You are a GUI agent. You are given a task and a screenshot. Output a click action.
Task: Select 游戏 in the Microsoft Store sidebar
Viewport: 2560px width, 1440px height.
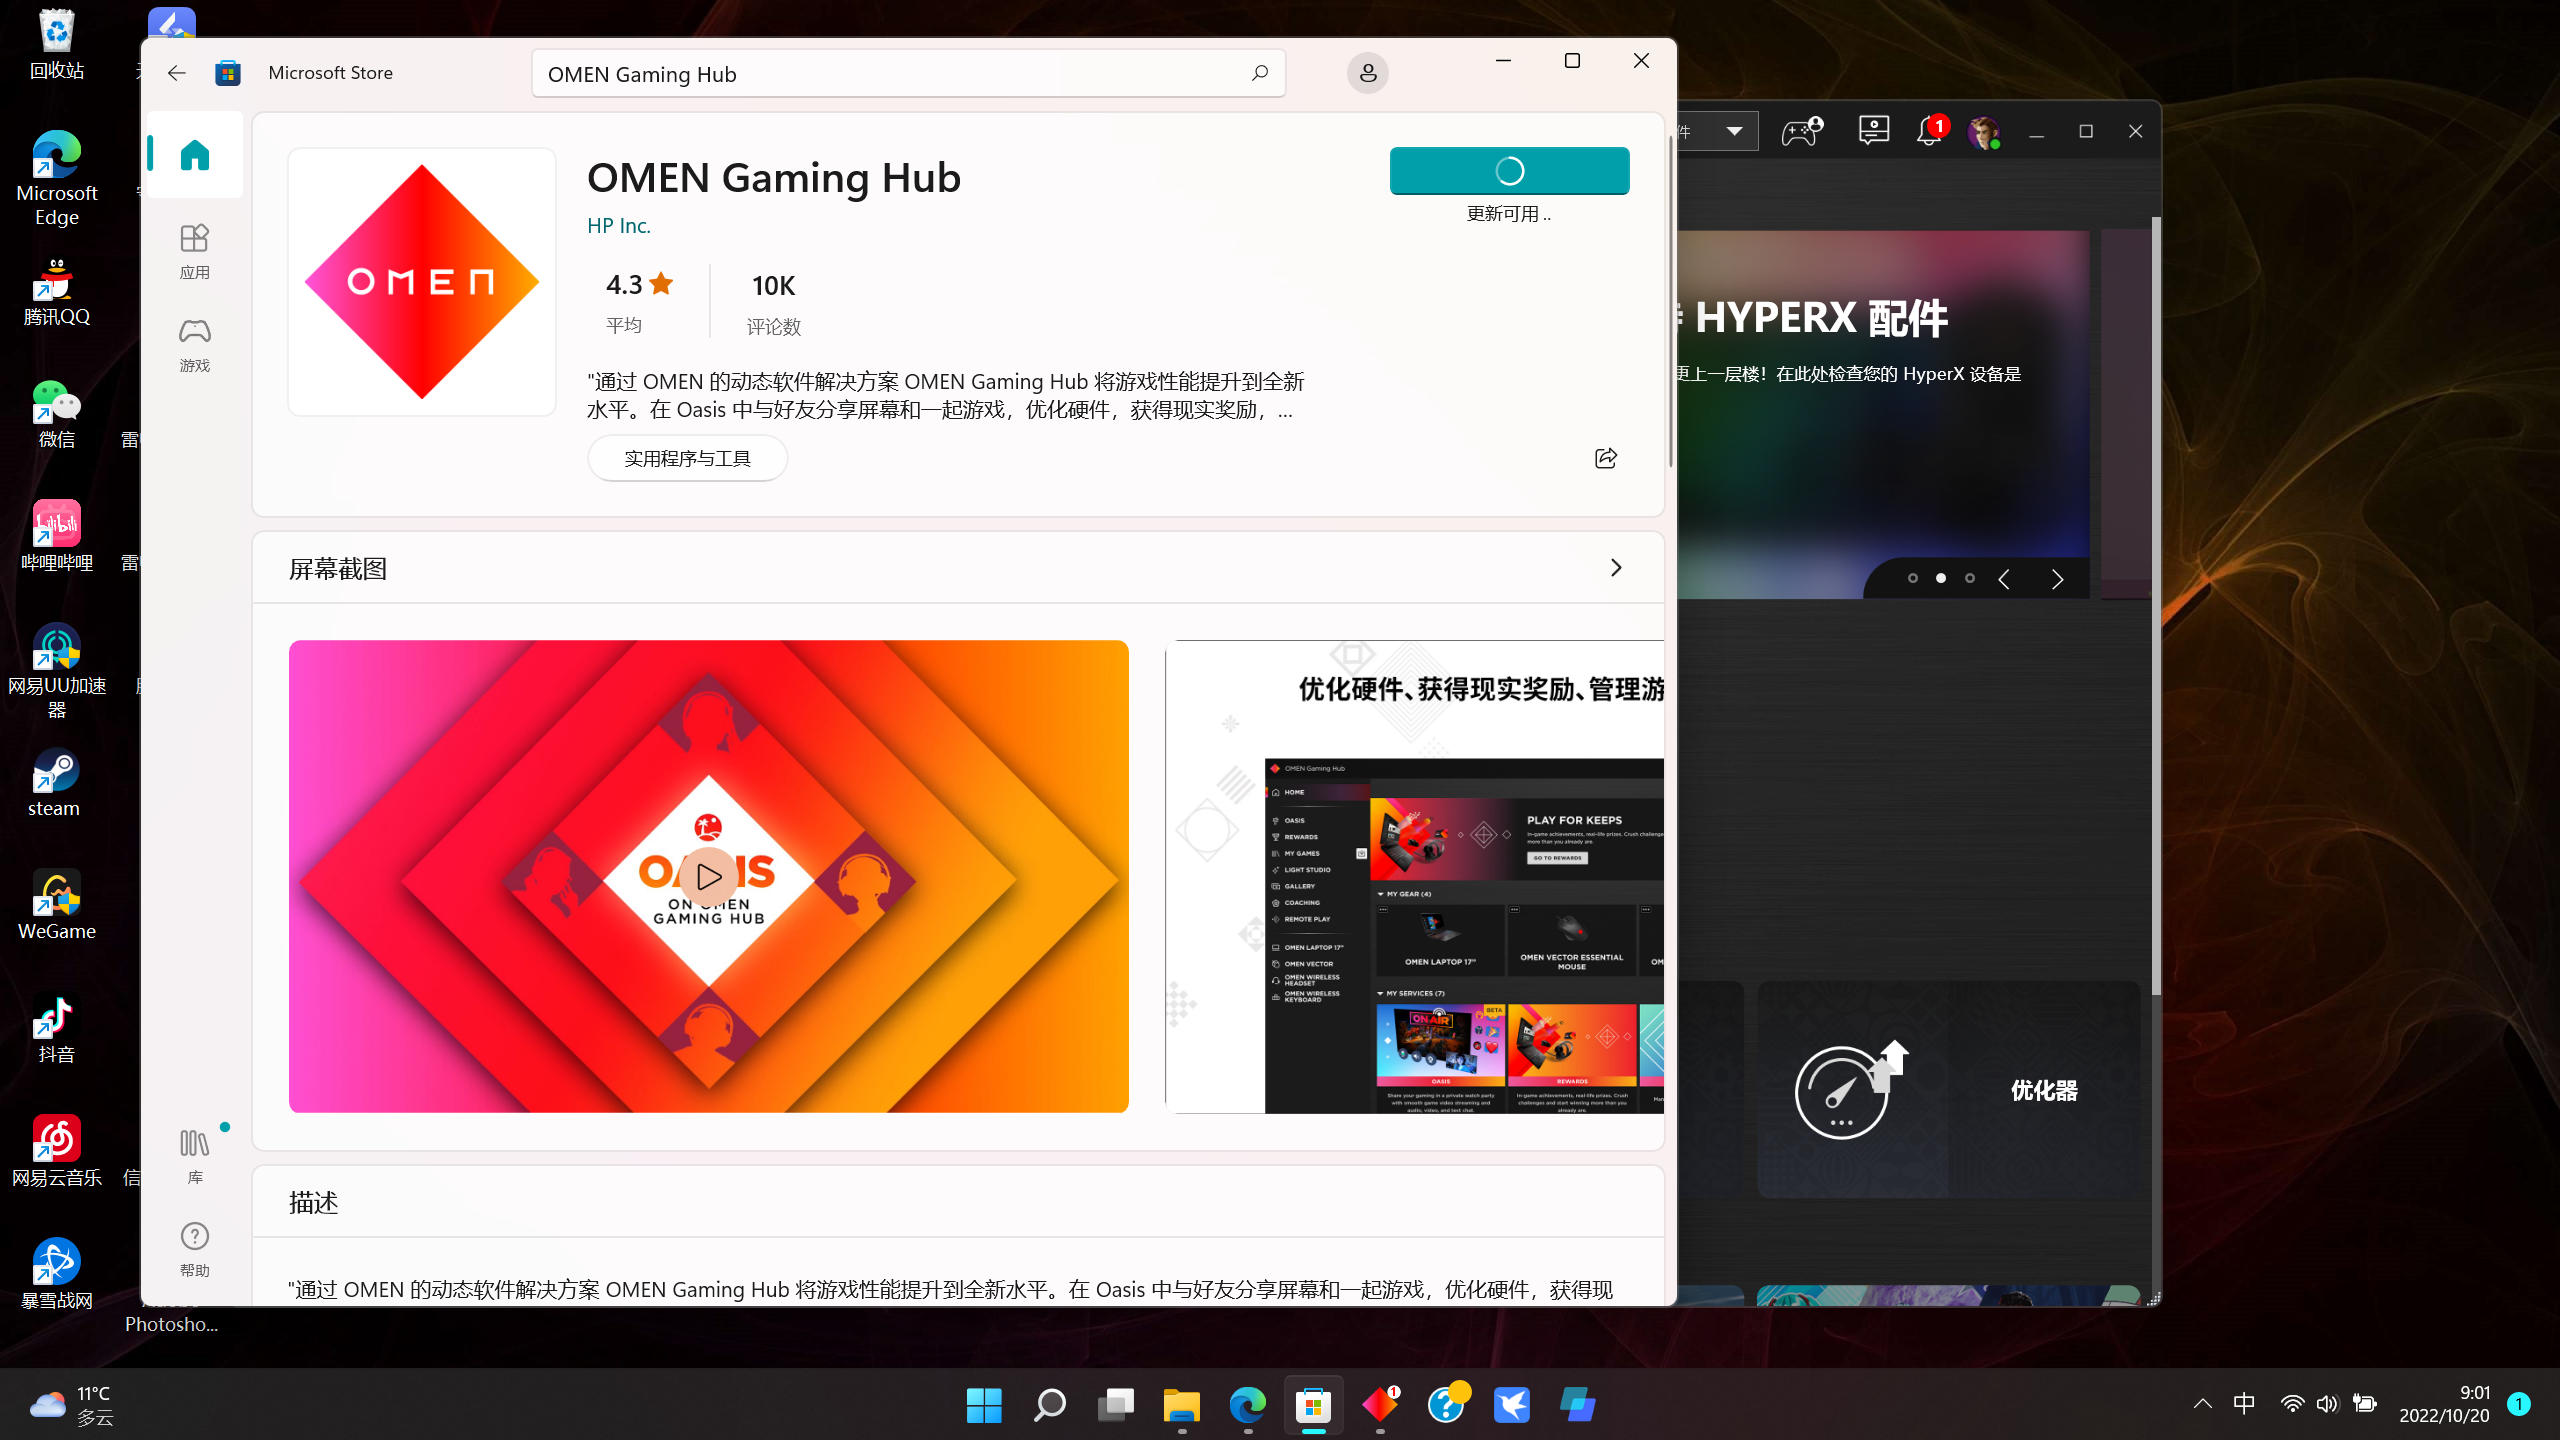[x=193, y=343]
